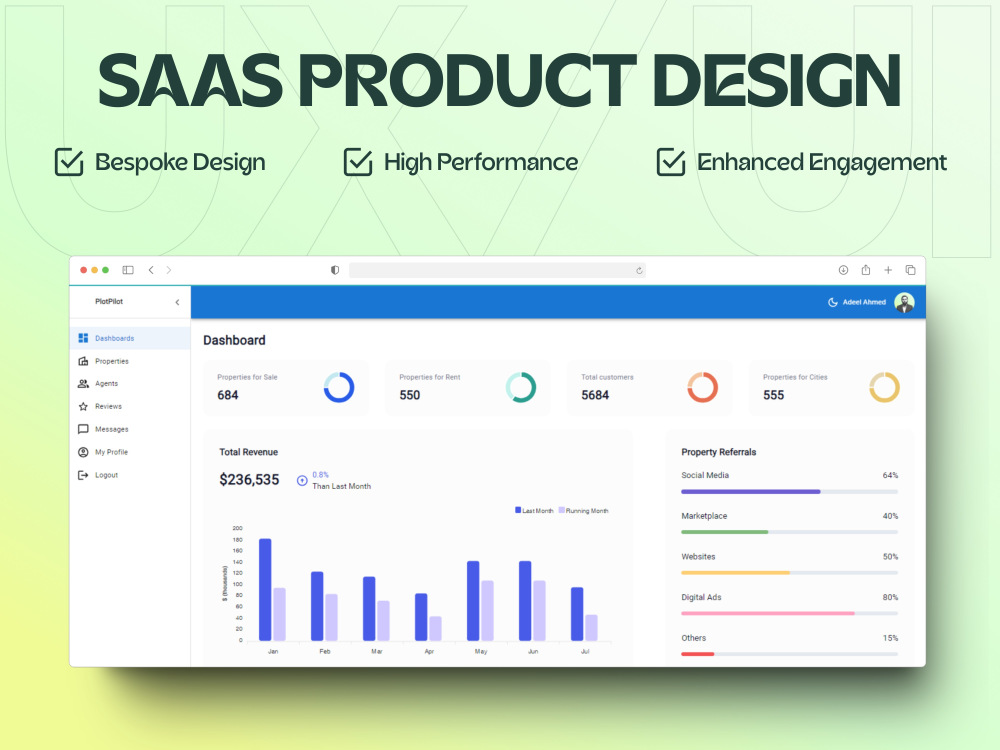
Task: Click the Others progress bar
Action: (790, 654)
